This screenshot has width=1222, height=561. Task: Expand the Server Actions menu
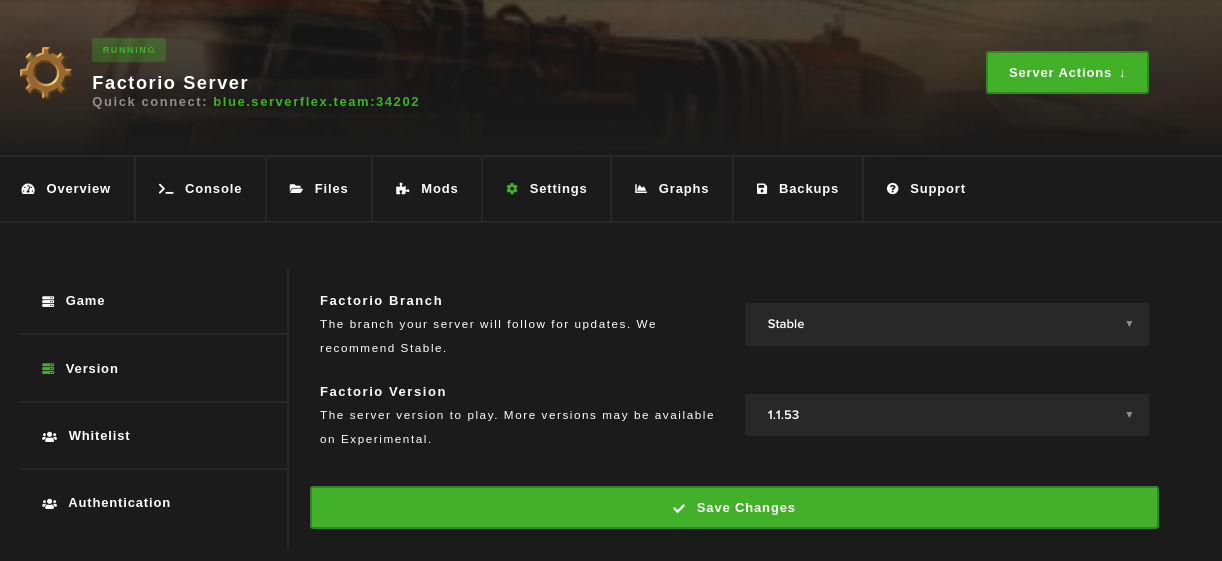click(1067, 73)
